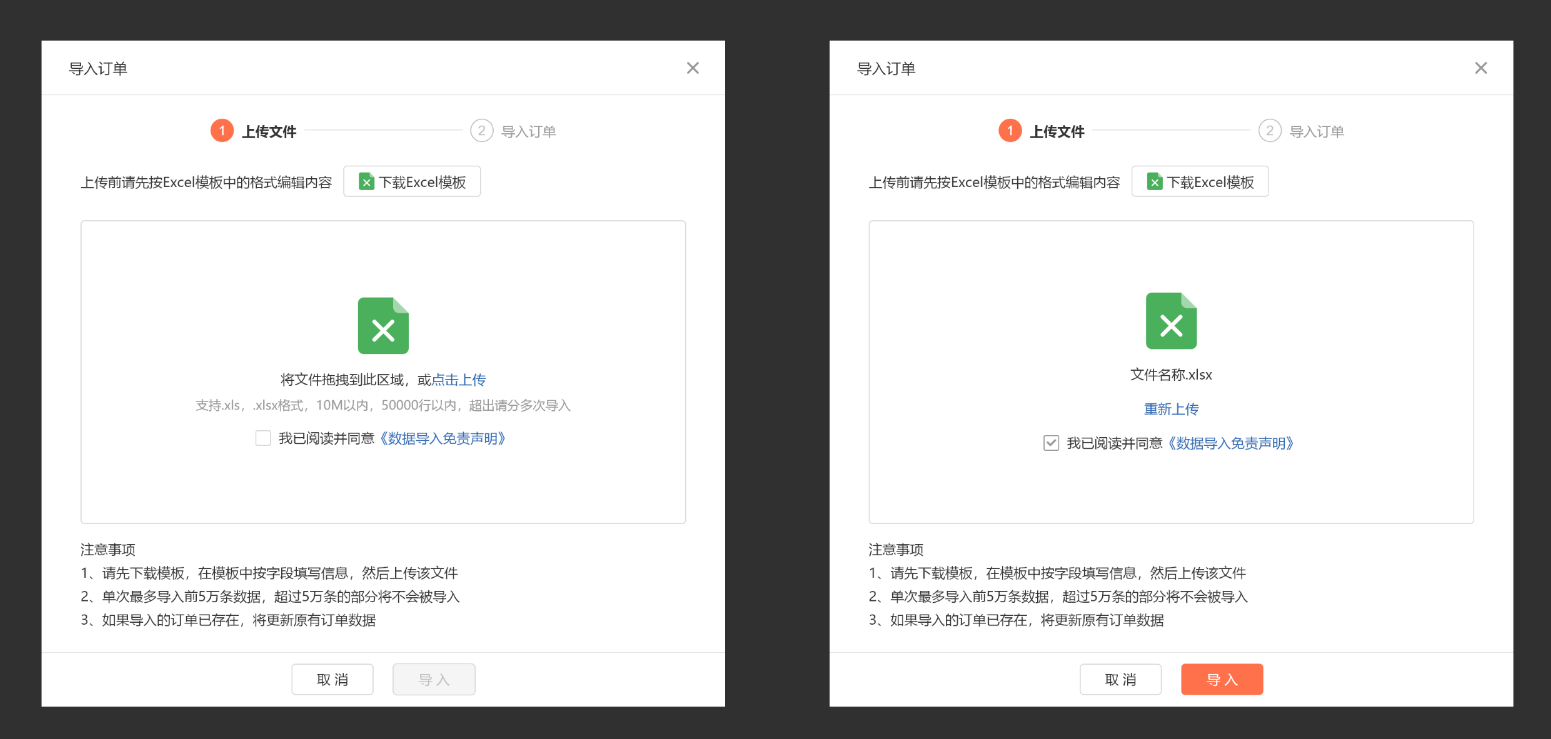Click the 点击上传 link in the left dialog
The image size is (1551, 739).
458,380
